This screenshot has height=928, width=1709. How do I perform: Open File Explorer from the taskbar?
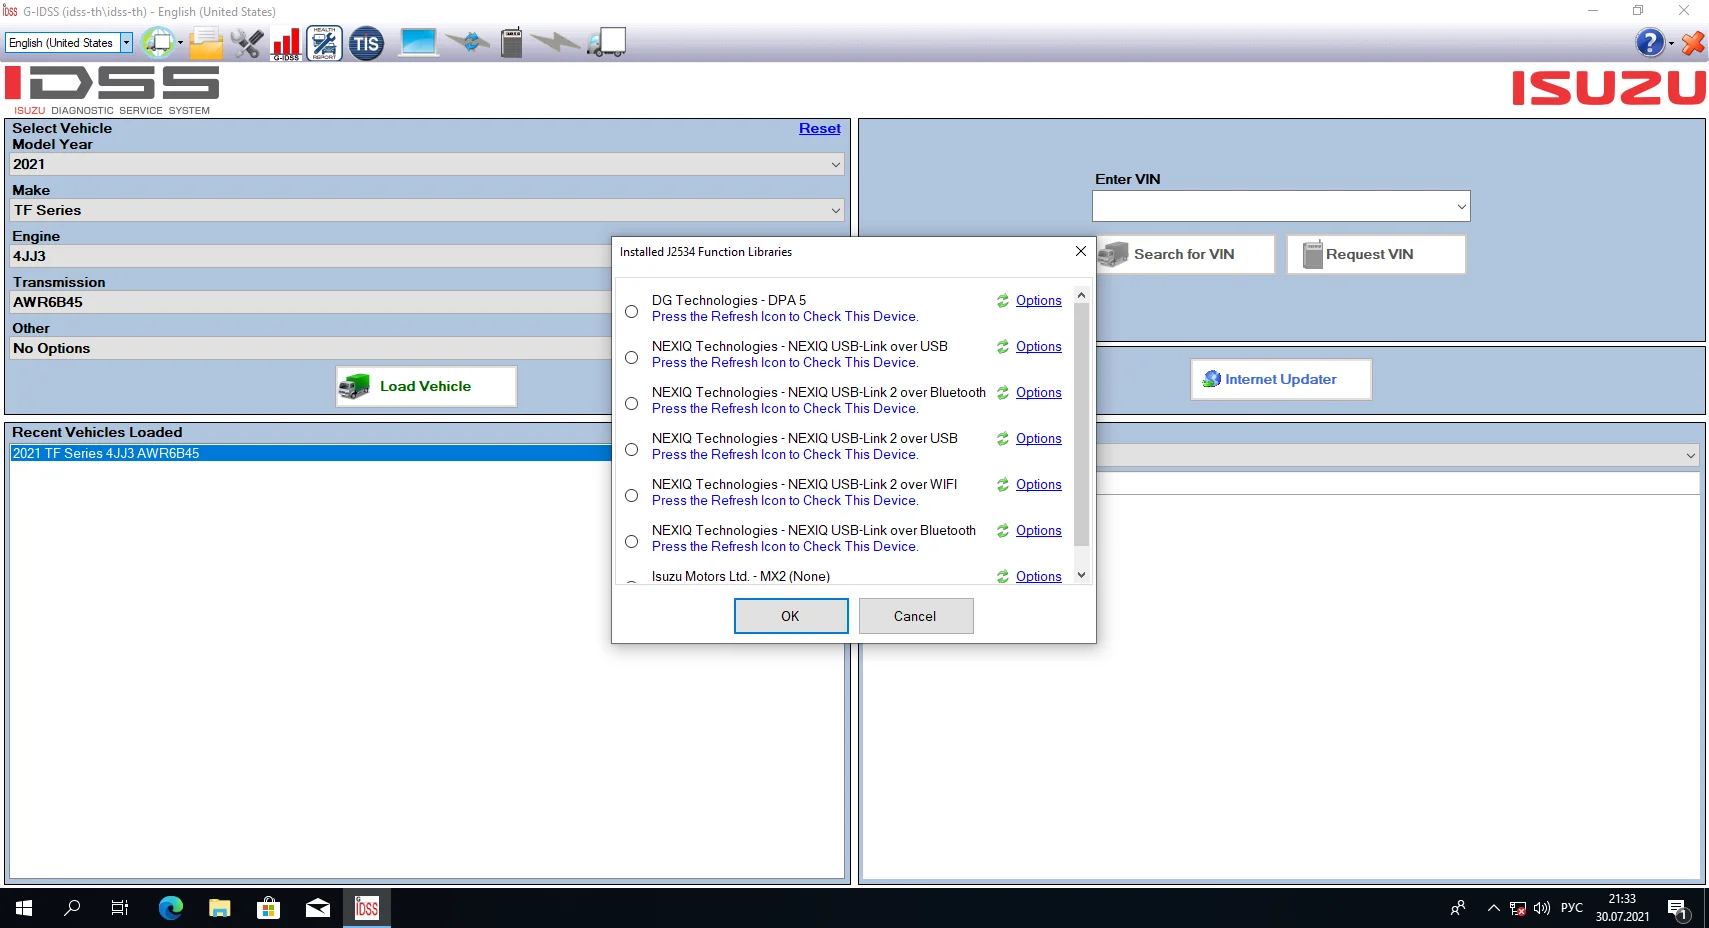point(220,908)
